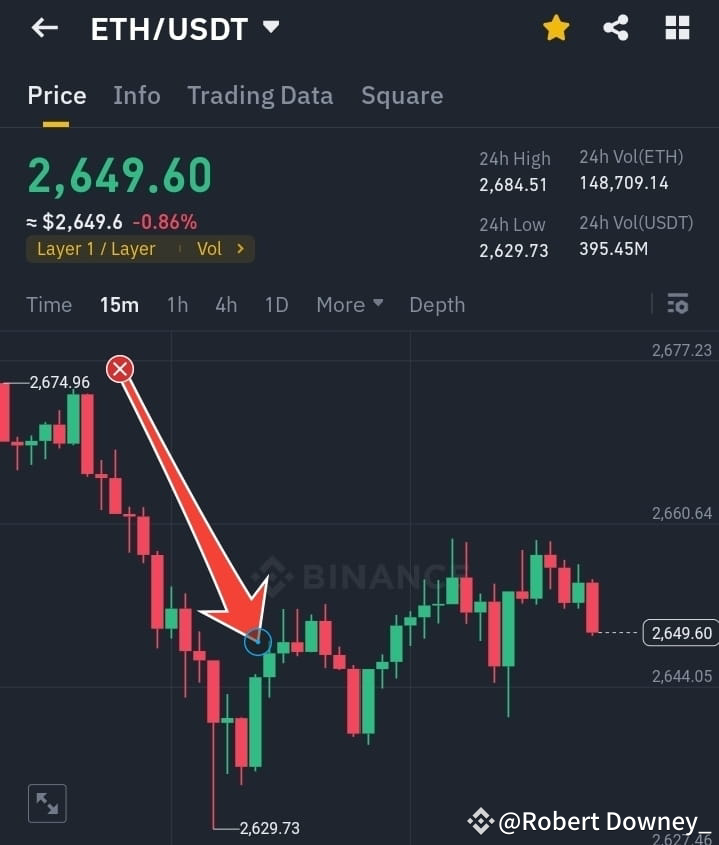This screenshot has height=845, width=719.
Task: Open the grid menu icon top right
Action: (x=677, y=28)
